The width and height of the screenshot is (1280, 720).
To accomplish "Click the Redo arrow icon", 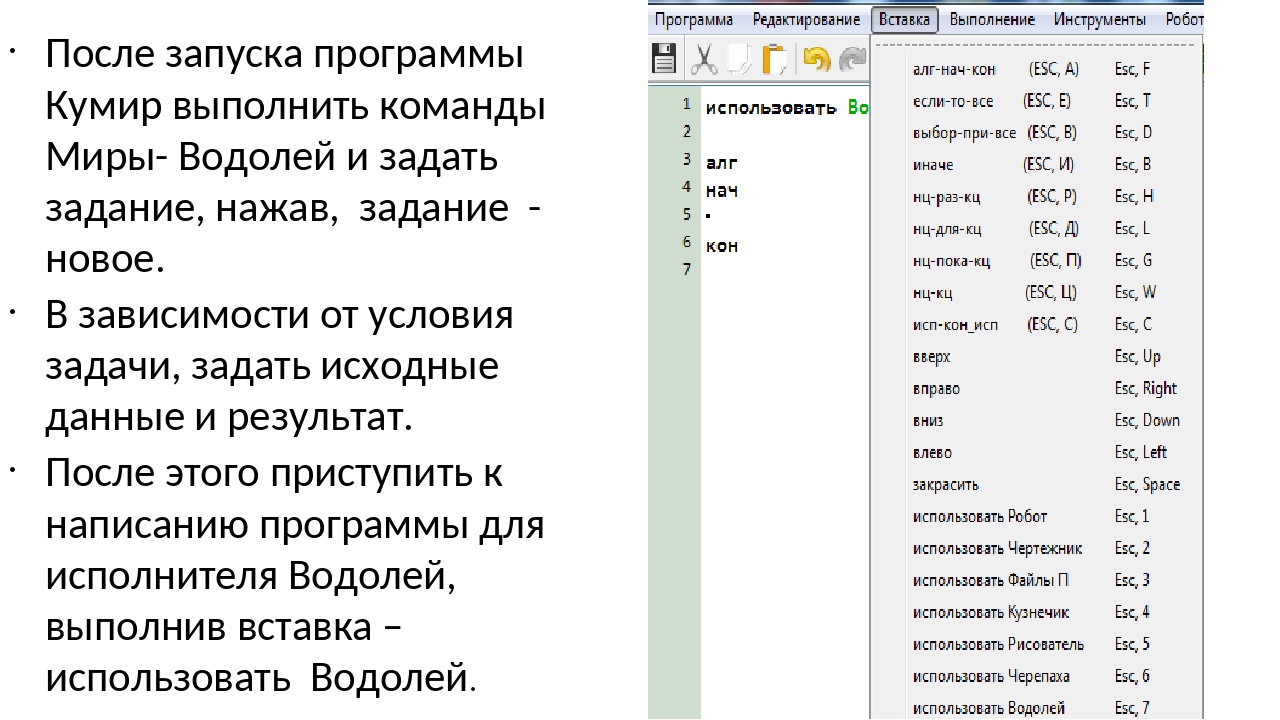I will [853, 59].
